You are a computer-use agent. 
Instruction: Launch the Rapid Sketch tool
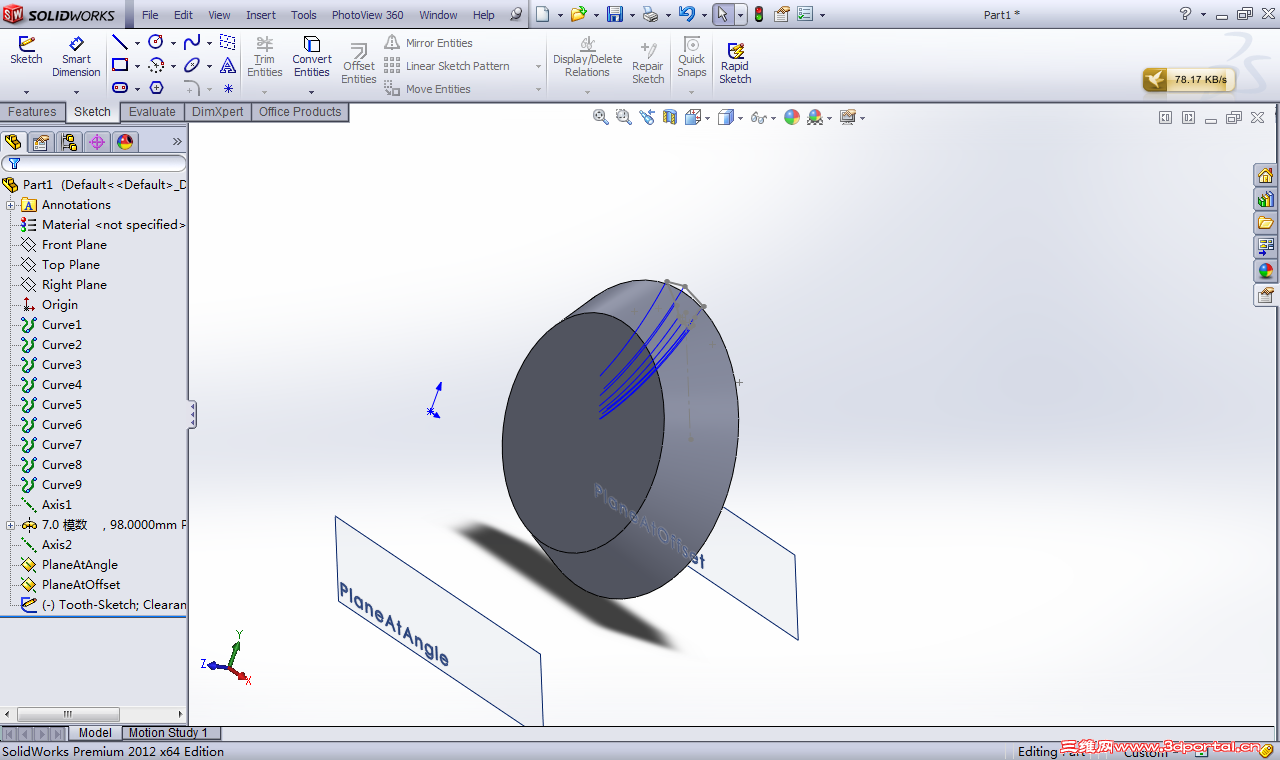735,63
